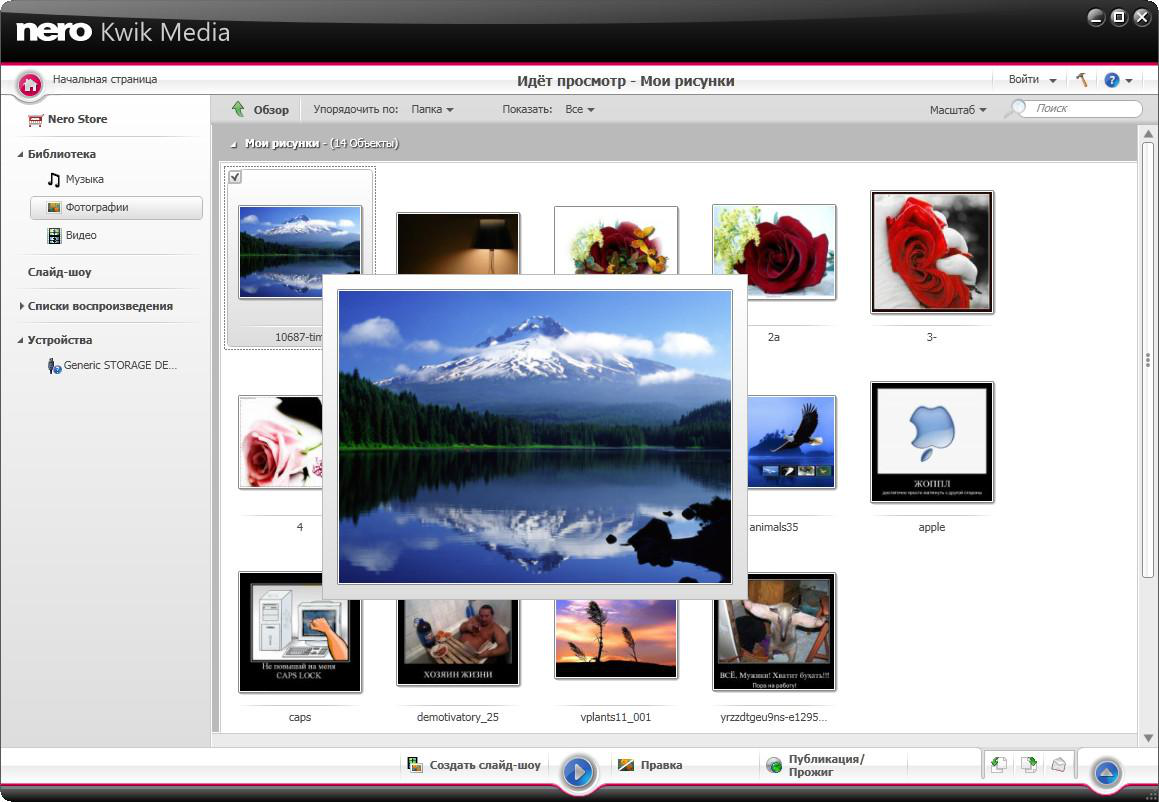1159x802 pixels.
Task: Start playback with the blue play button
Action: pos(578,772)
